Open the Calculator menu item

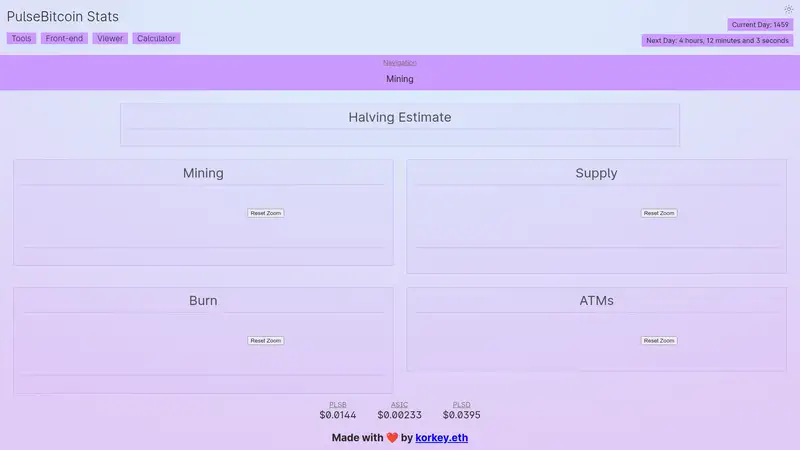click(156, 38)
